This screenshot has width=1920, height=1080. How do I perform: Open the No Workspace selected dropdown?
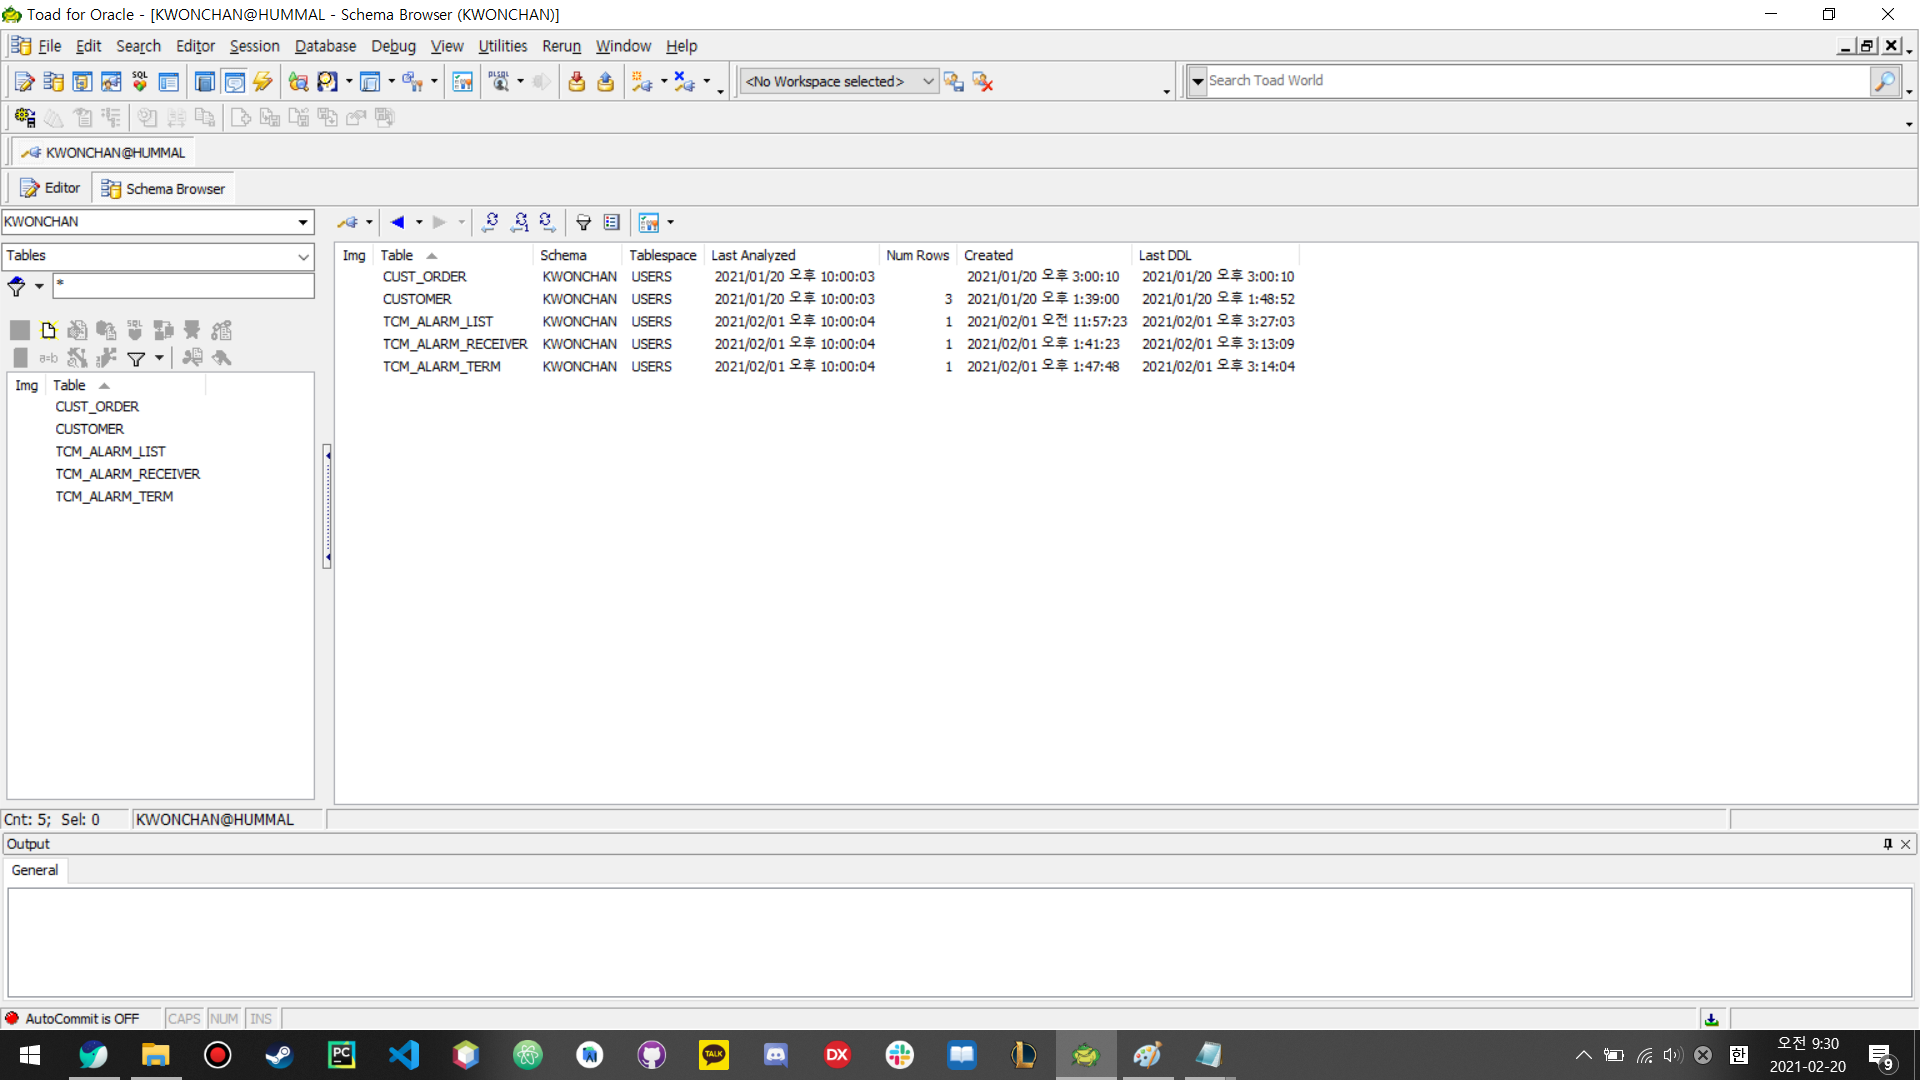coord(927,81)
